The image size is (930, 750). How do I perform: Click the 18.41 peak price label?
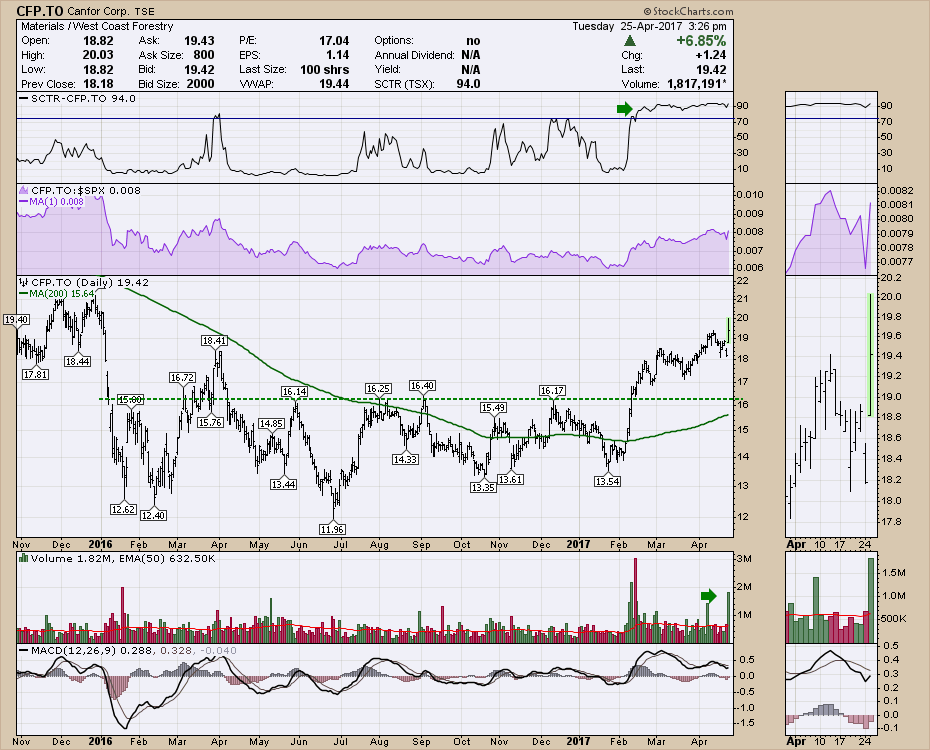point(214,341)
